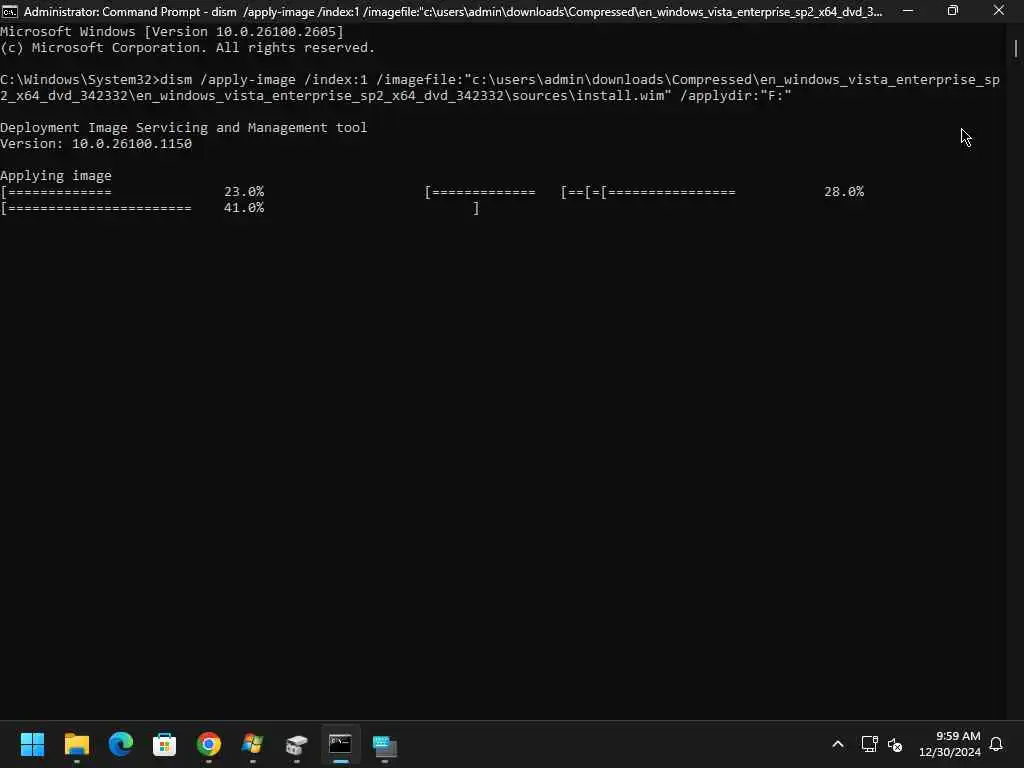This screenshot has height=768, width=1024.
Task: Restore down the Command Prompt window
Action: point(953,11)
